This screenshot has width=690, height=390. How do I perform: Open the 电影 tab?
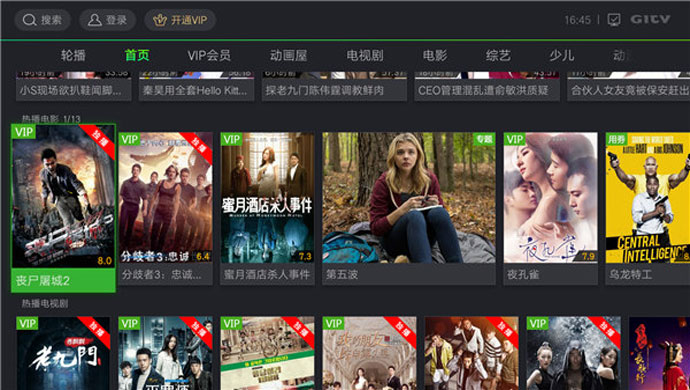pos(435,55)
